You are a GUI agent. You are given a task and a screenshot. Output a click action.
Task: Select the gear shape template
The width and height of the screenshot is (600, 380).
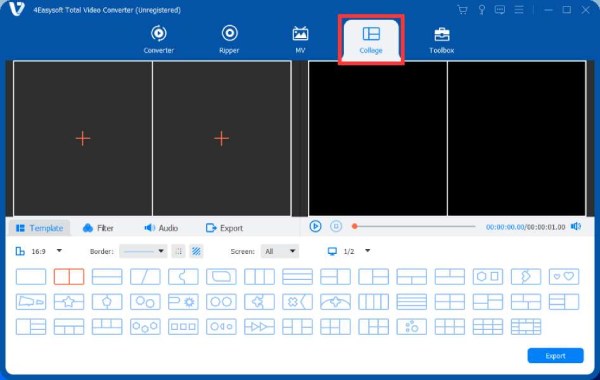pyautogui.click(x=183, y=302)
